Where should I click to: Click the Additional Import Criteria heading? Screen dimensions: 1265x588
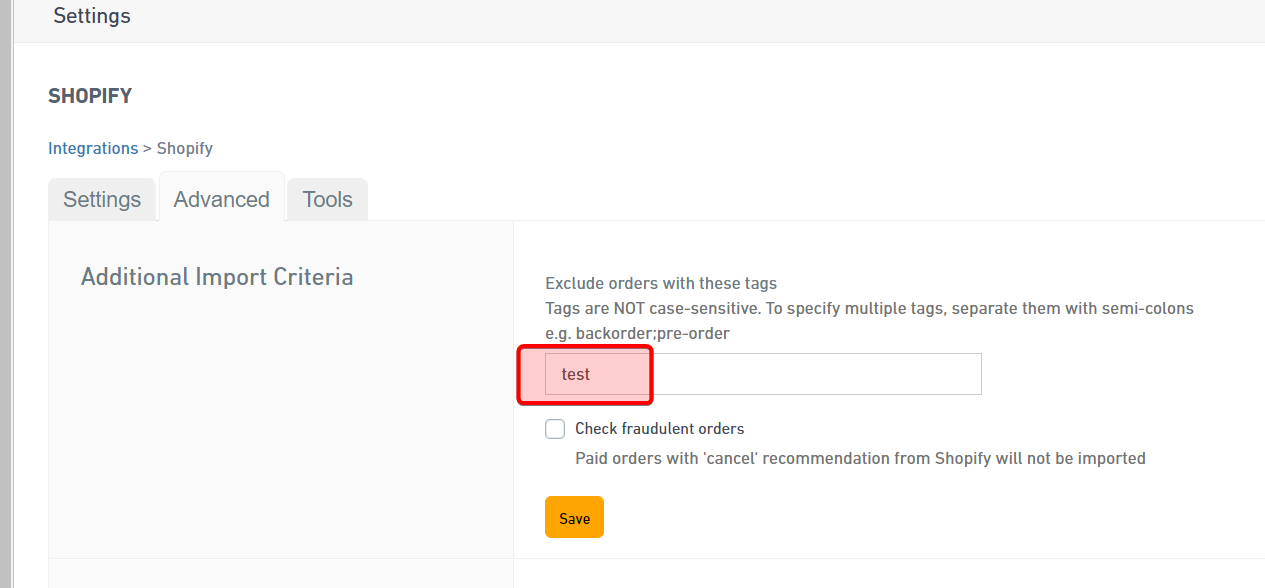(x=217, y=277)
